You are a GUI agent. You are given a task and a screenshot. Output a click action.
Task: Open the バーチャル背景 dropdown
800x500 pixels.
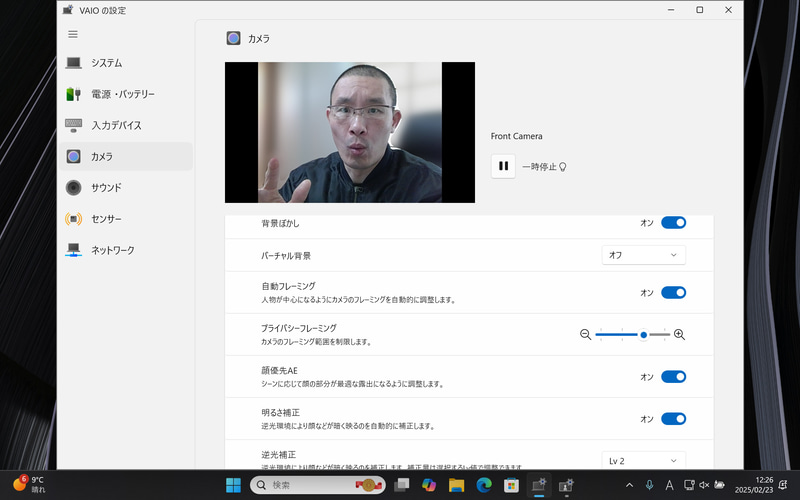(x=643, y=255)
